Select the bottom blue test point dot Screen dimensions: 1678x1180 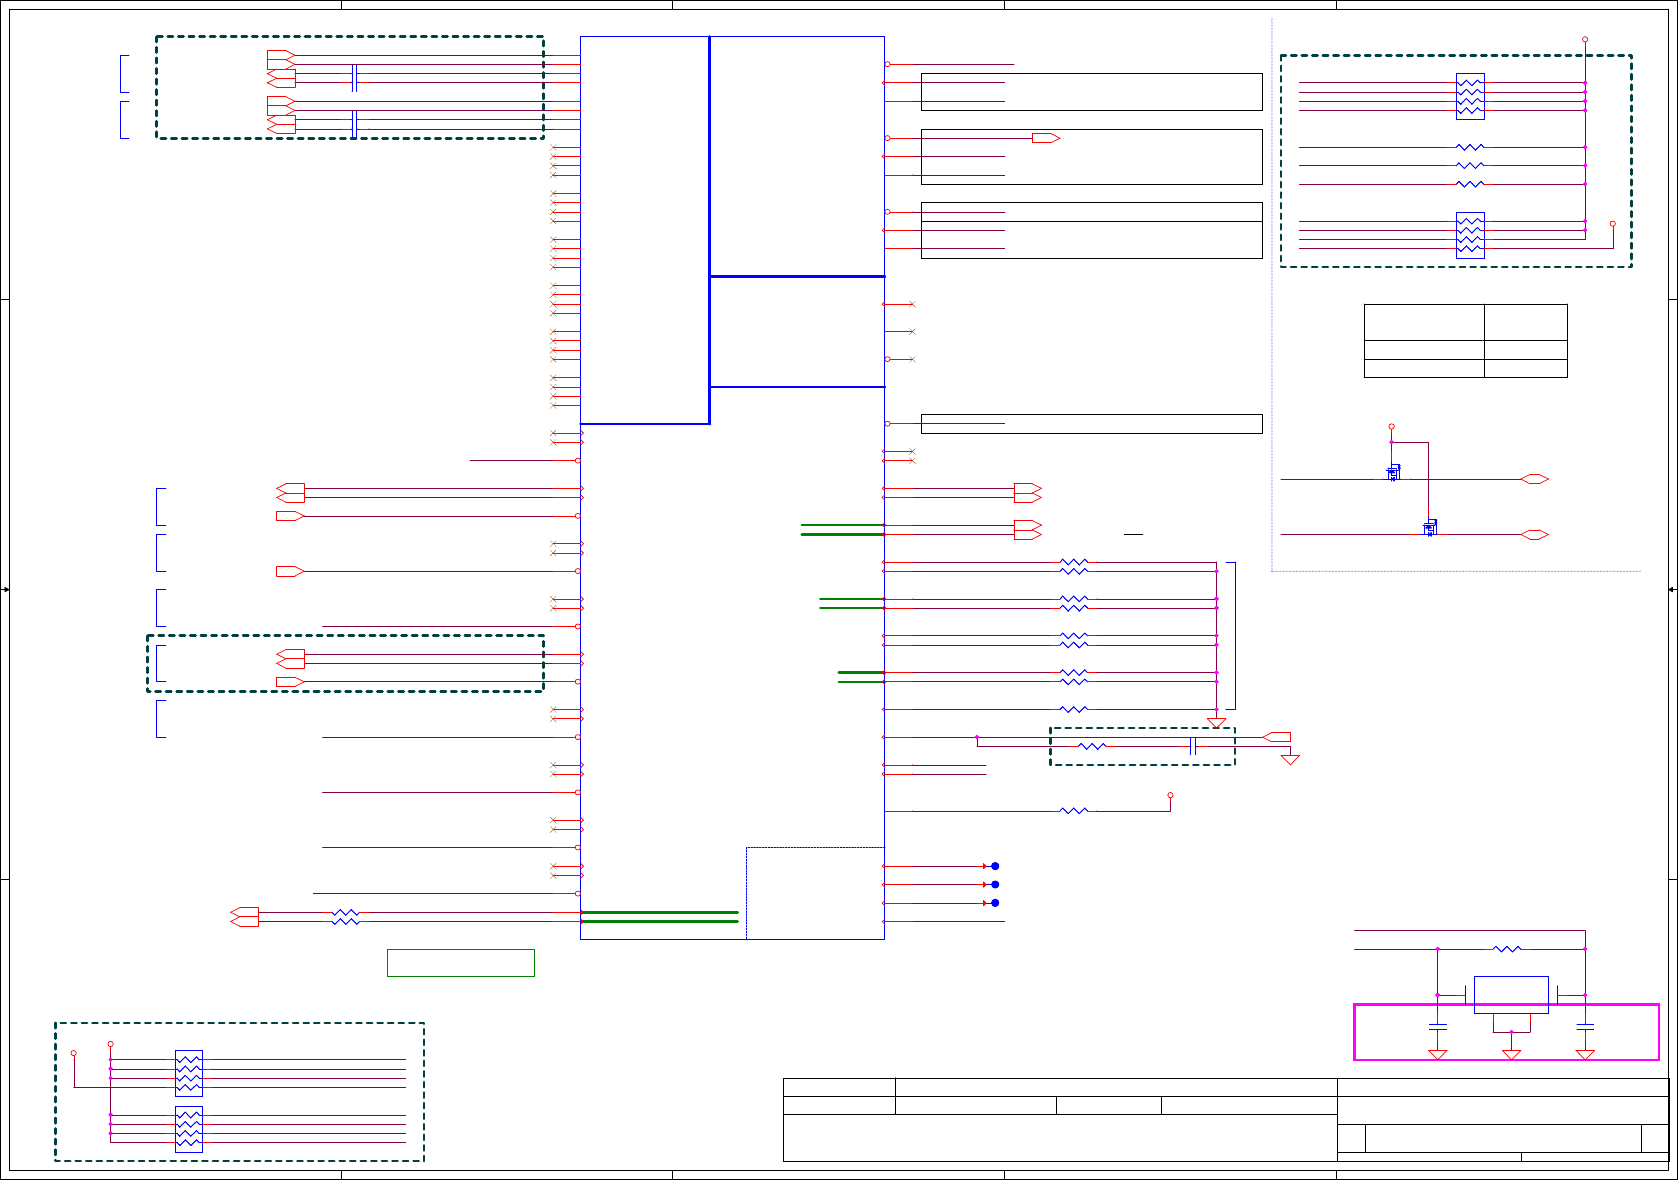[995, 903]
